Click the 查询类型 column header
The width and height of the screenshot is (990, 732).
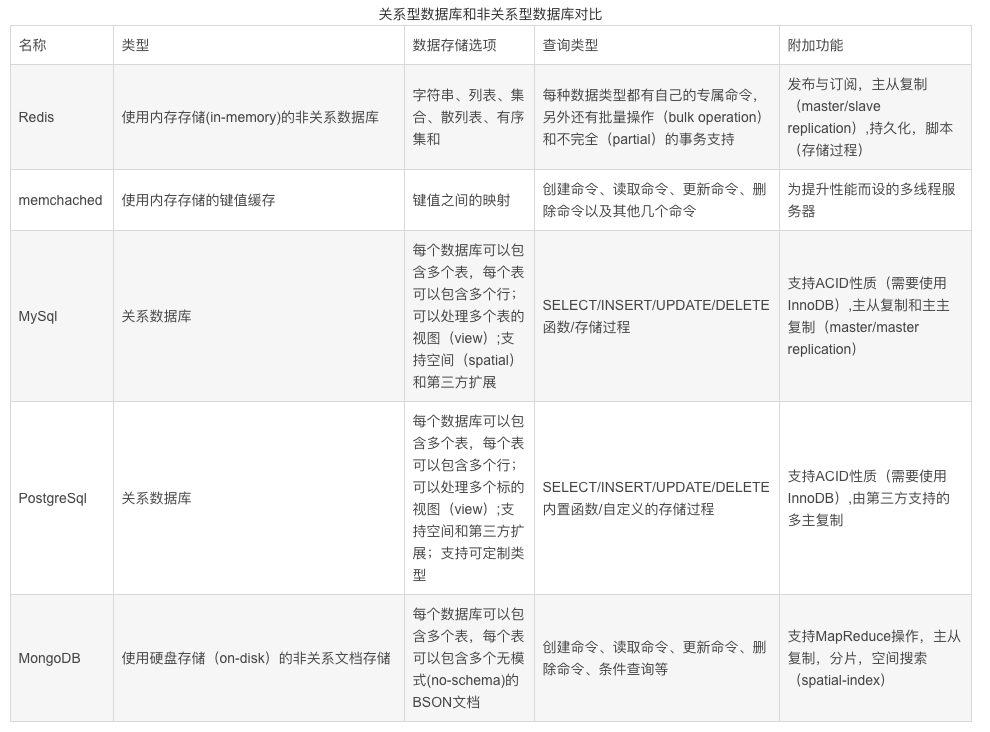(657, 45)
